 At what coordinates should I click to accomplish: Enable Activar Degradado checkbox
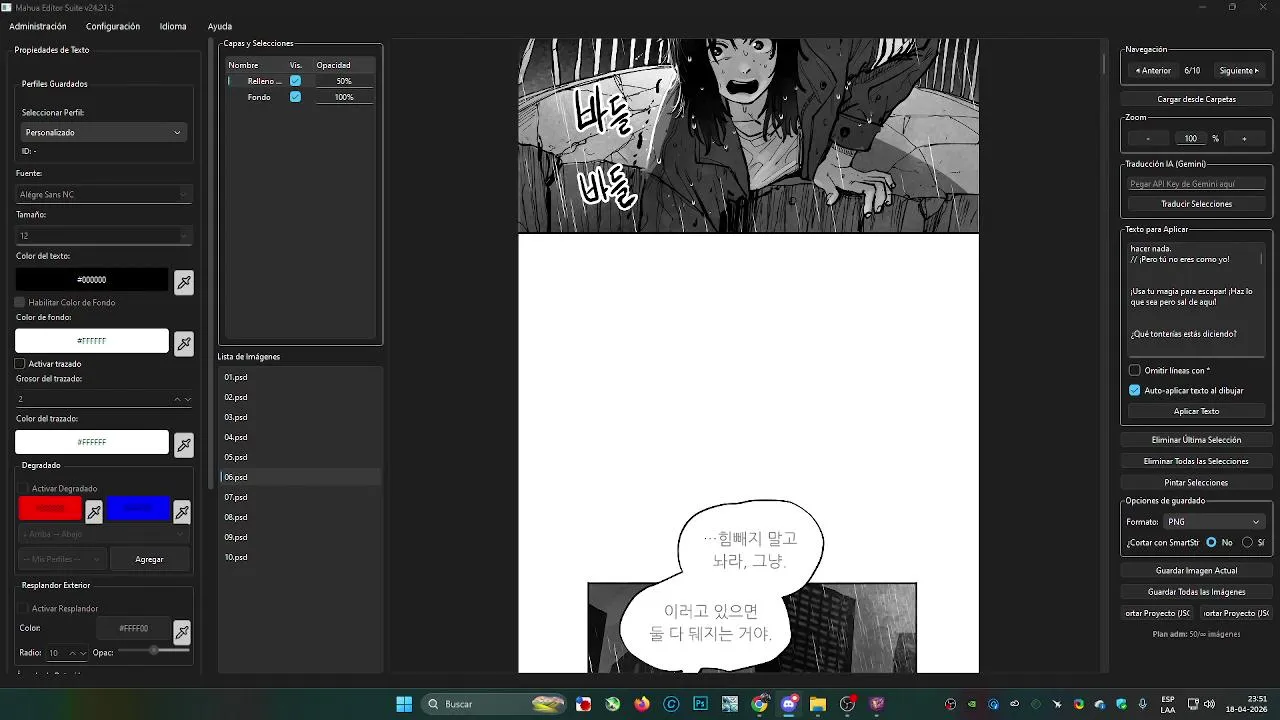click(x=24, y=489)
